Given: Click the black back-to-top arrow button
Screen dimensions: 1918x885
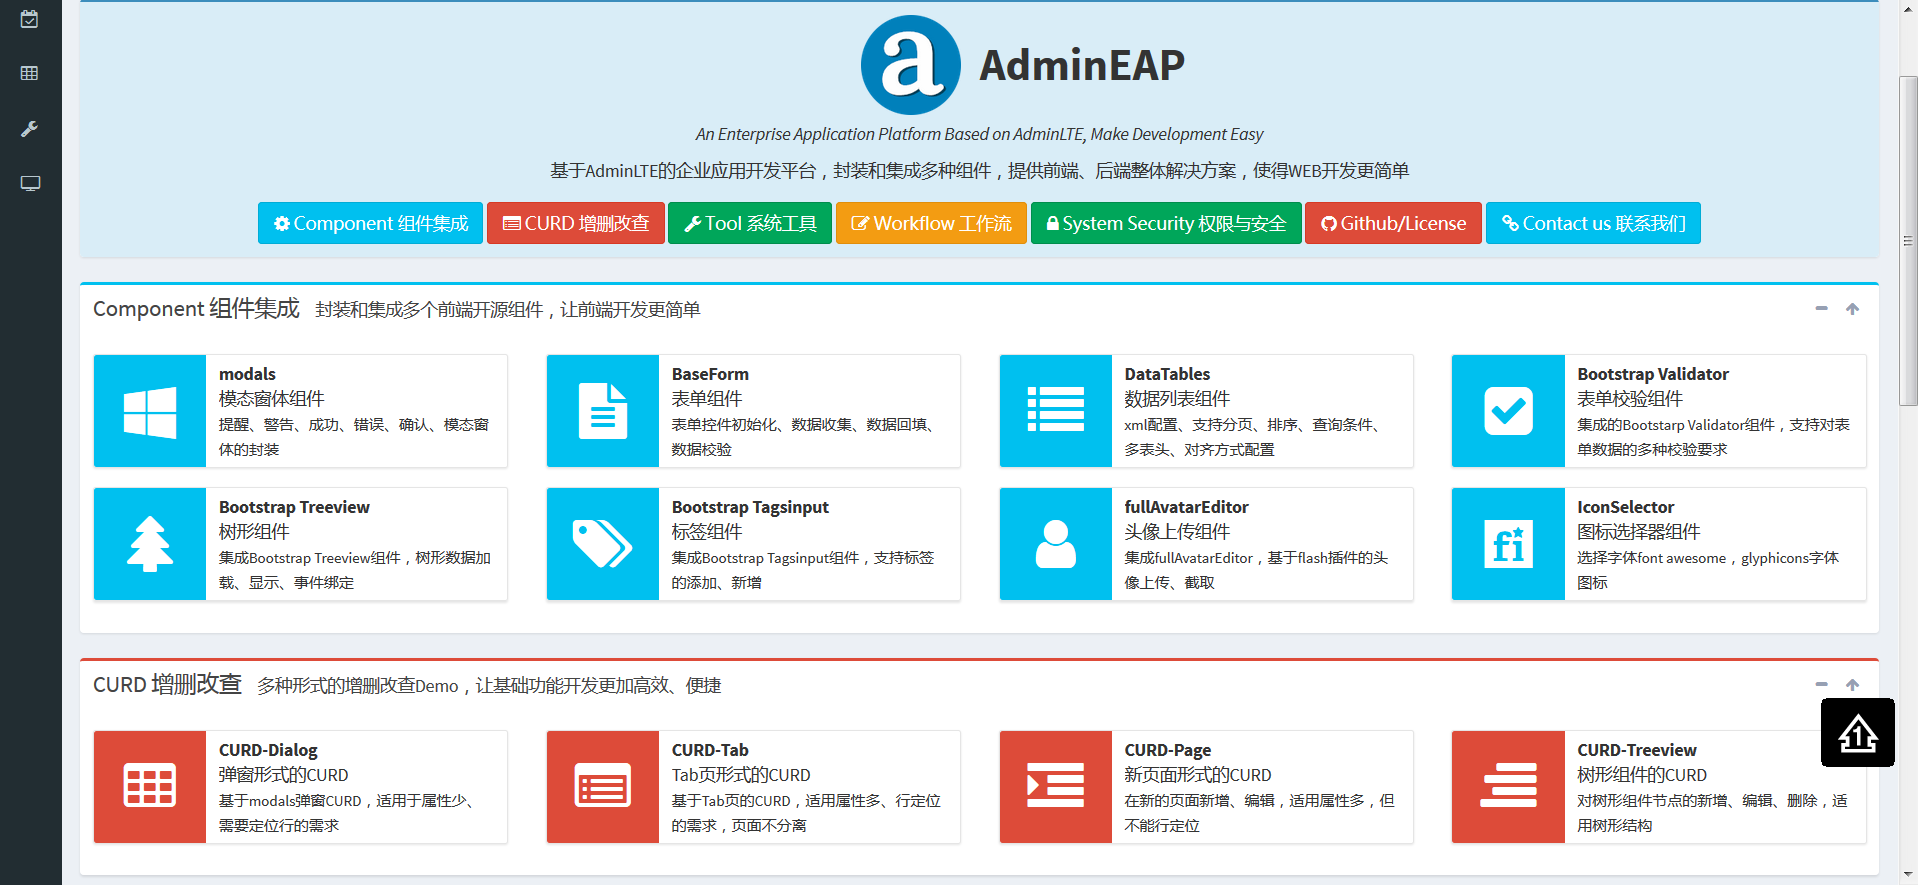Looking at the screenshot, I should 1858,733.
